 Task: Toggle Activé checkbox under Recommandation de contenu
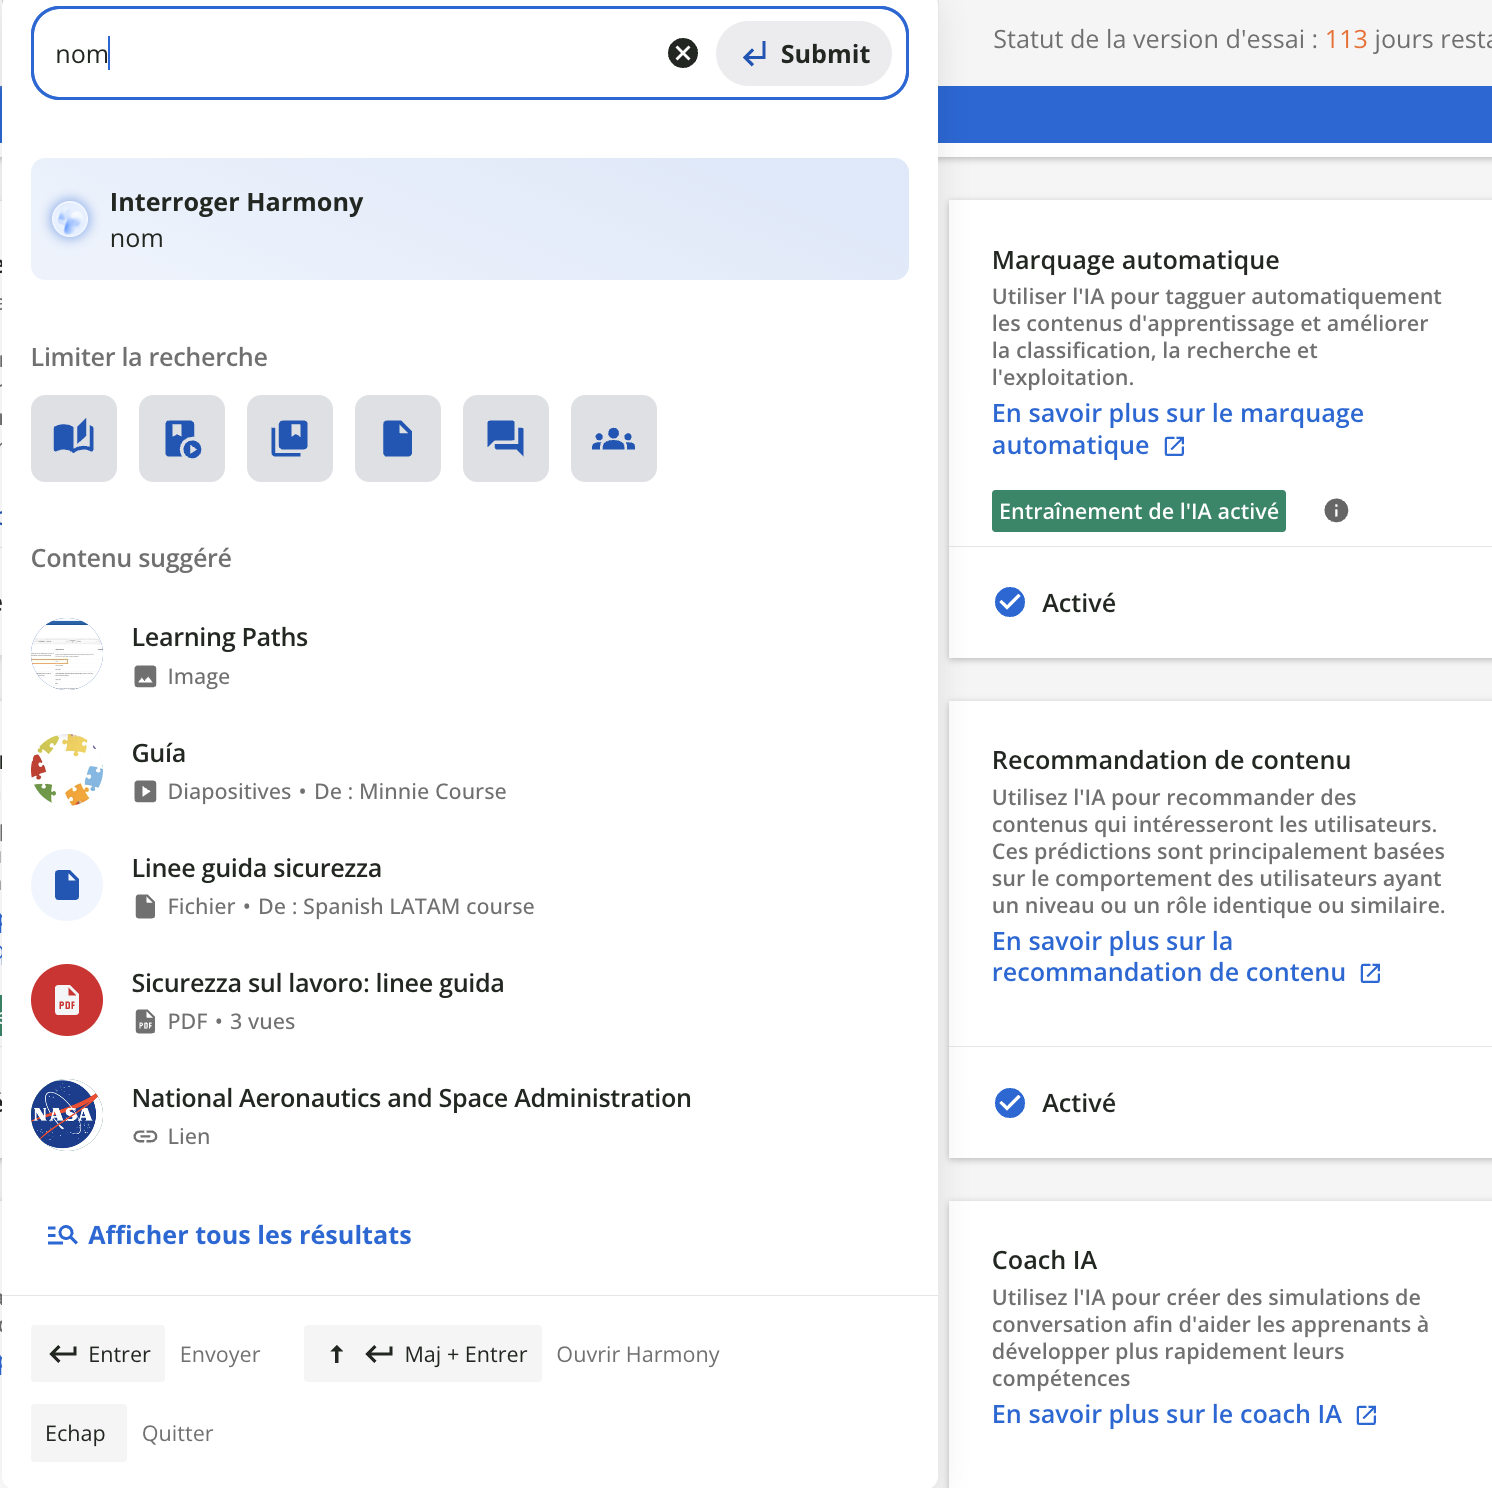pyautogui.click(x=1010, y=1102)
